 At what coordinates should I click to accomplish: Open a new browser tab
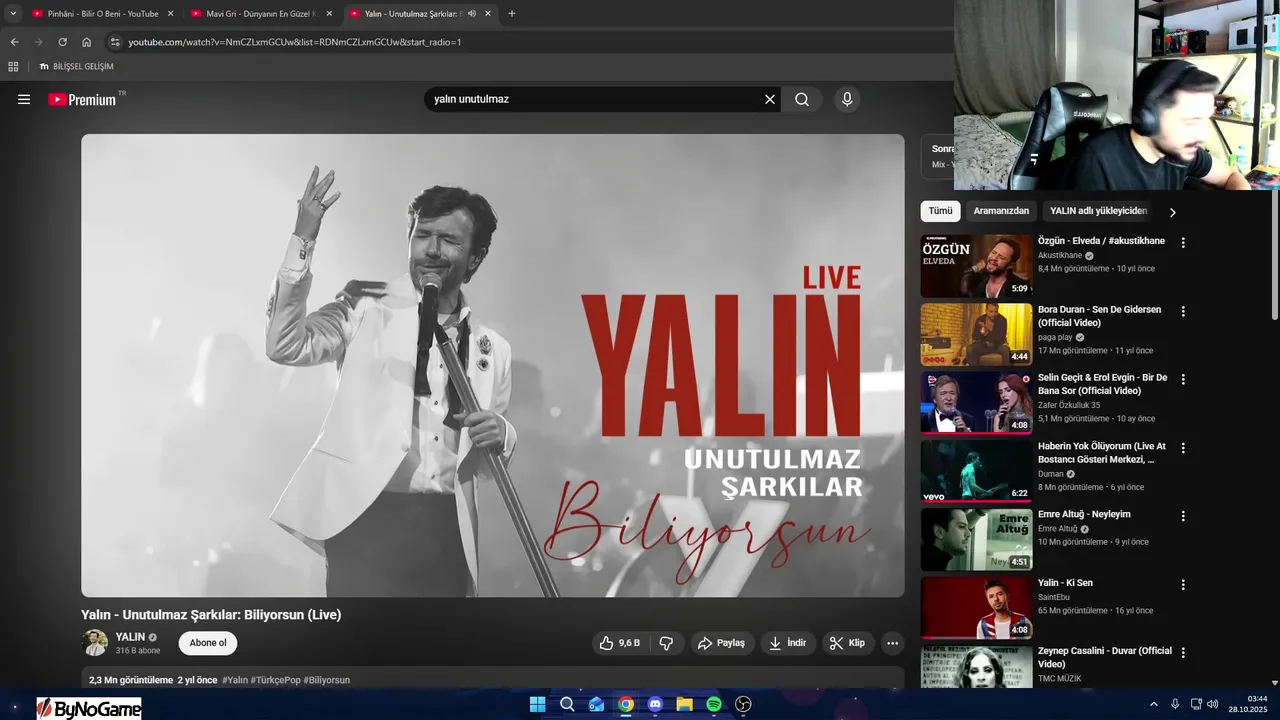(512, 14)
